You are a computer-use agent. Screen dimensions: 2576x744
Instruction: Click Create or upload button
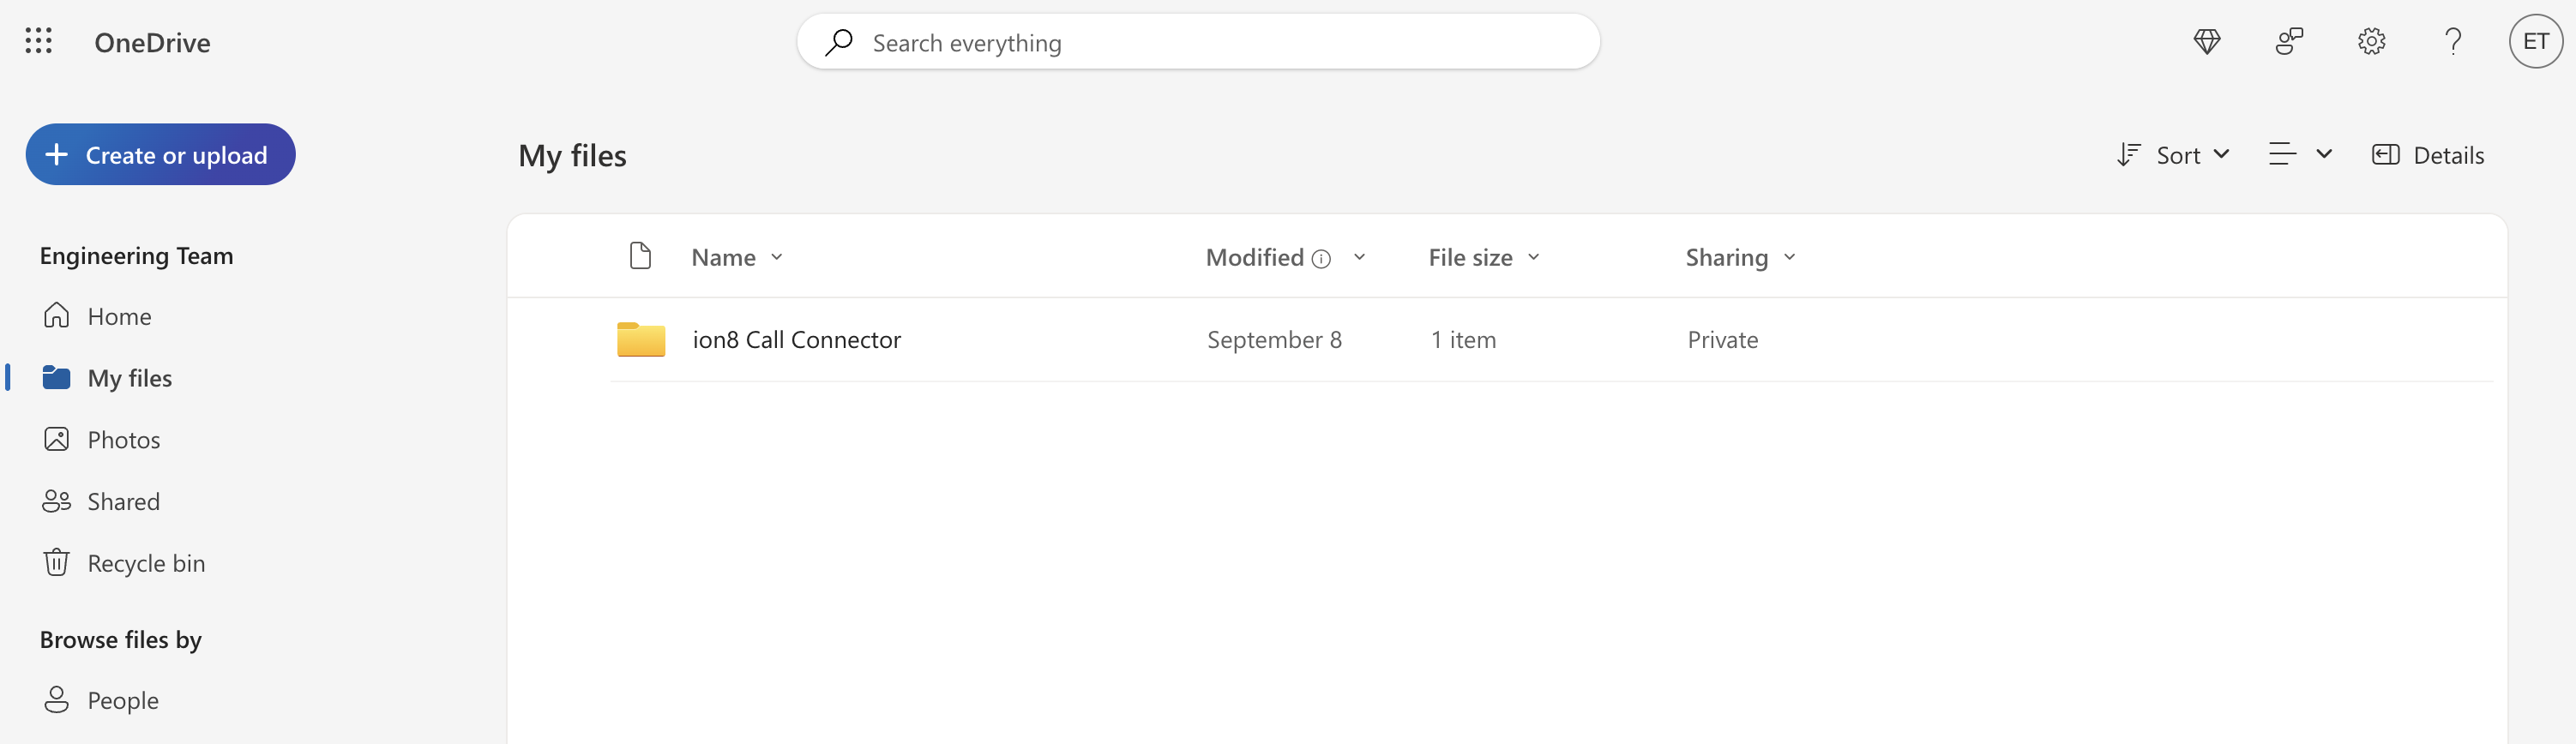(160, 155)
